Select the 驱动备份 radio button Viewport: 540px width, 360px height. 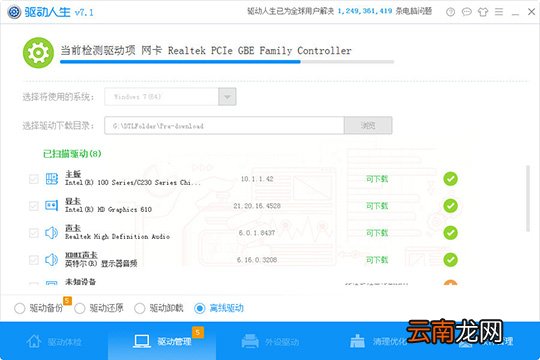coord(20,308)
